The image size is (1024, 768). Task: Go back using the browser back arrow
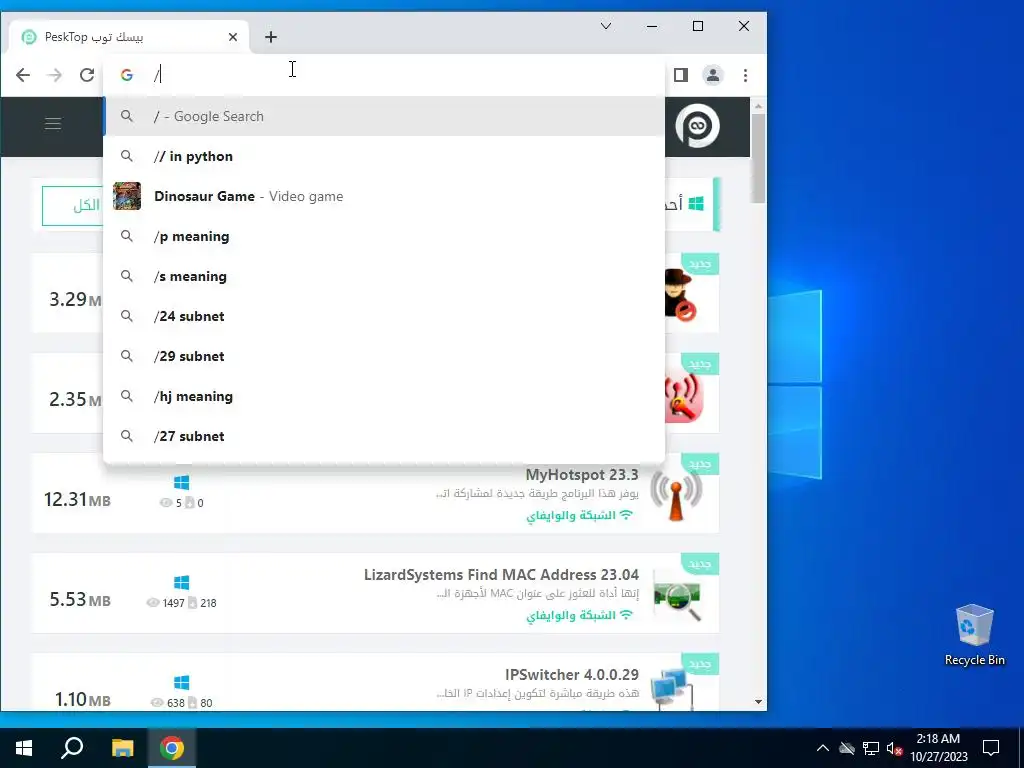click(23, 75)
